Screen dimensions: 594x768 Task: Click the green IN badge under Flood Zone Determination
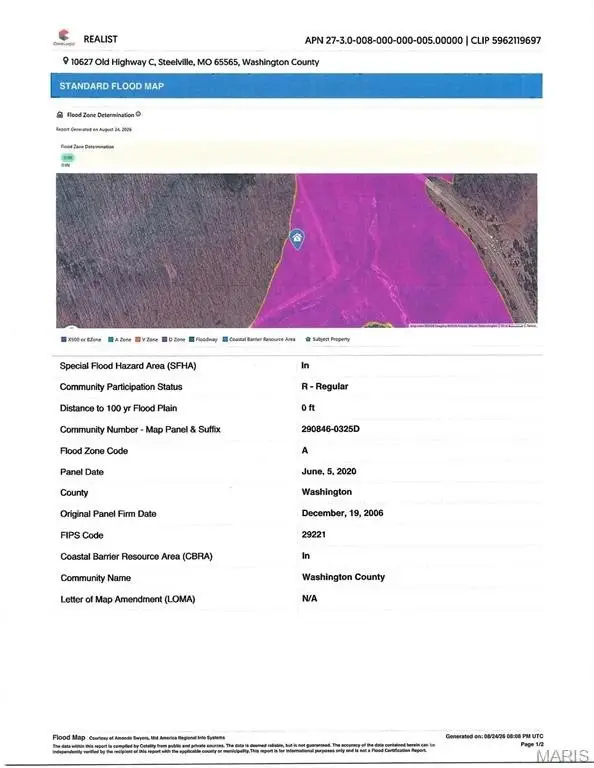(67, 158)
